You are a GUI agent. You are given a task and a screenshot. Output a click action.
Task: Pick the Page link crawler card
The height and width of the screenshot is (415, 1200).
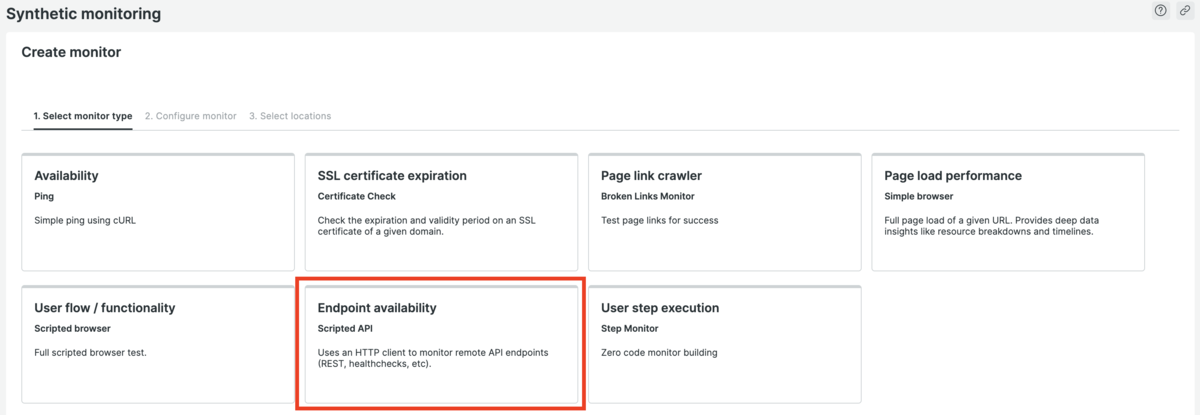click(724, 212)
